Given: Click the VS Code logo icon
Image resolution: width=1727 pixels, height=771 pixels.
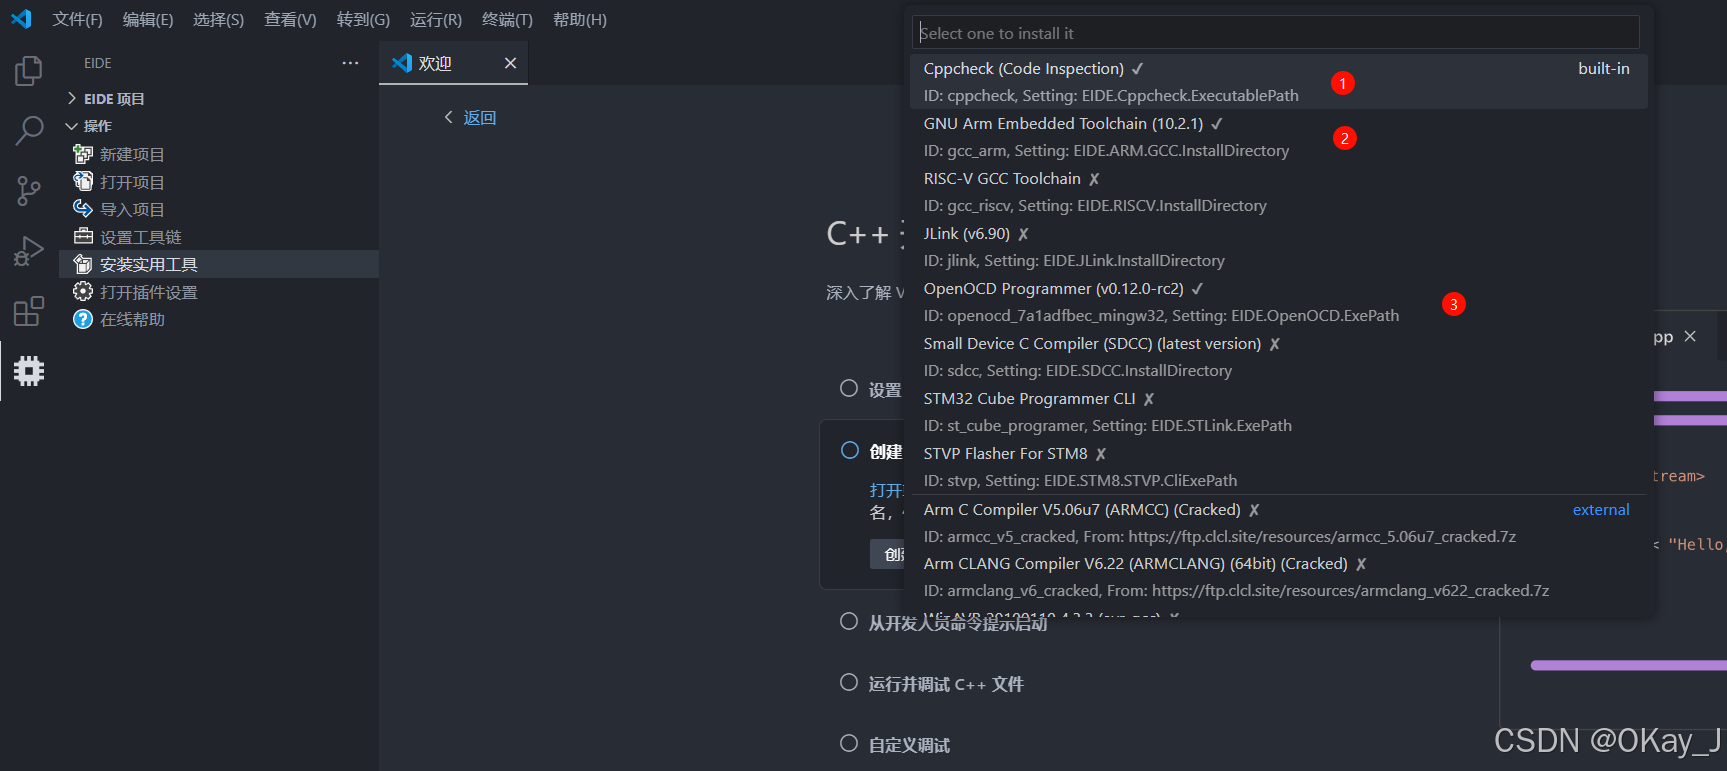Looking at the screenshot, I should pyautogui.click(x=21, y=19).
